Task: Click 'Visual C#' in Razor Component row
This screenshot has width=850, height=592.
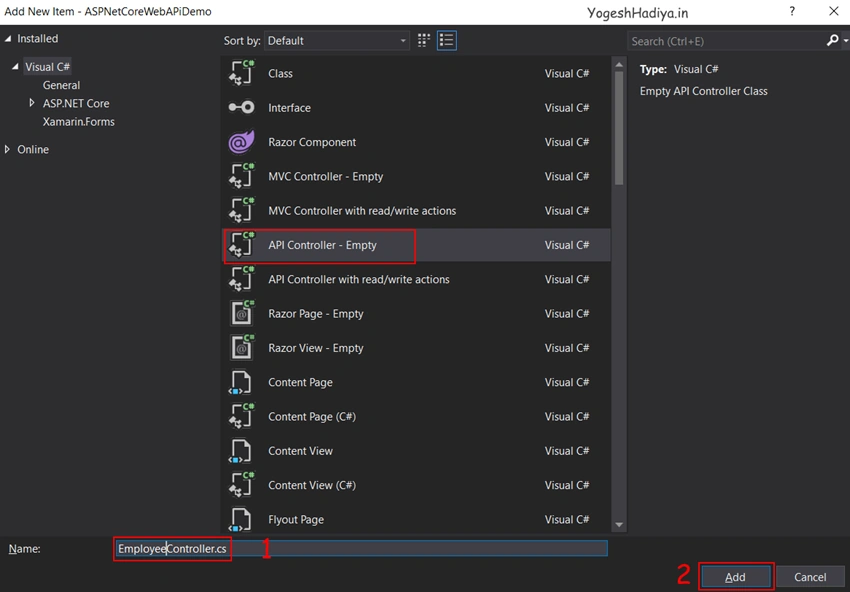Action: (x=567, y=142)
